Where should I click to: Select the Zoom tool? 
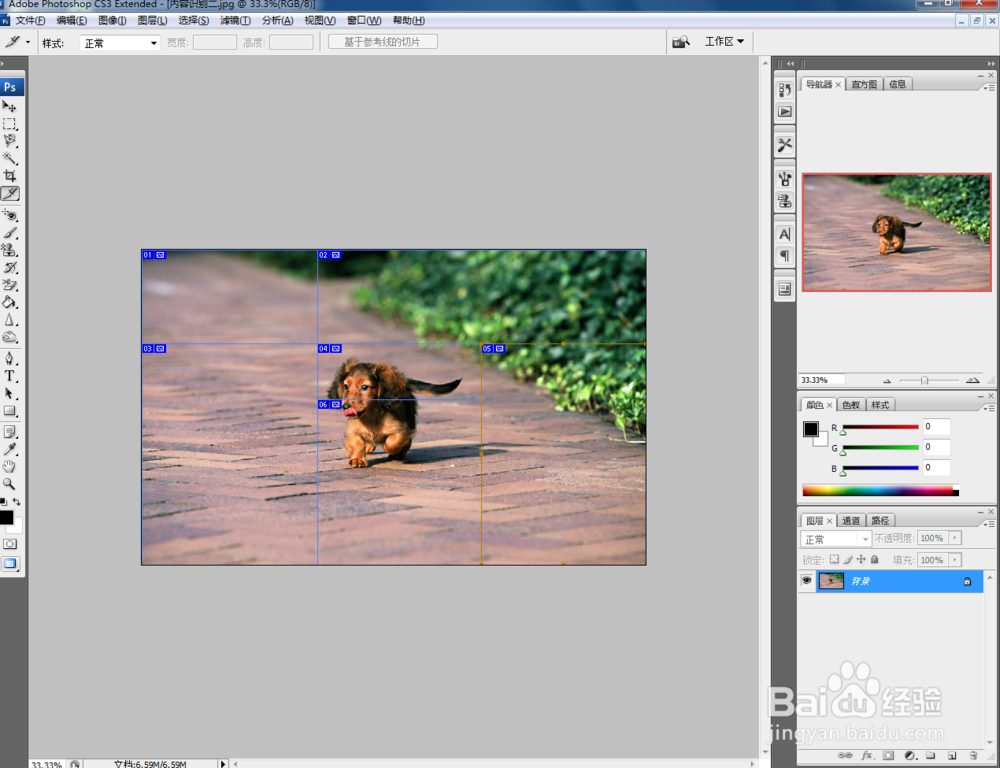click(x=10, y=484)
